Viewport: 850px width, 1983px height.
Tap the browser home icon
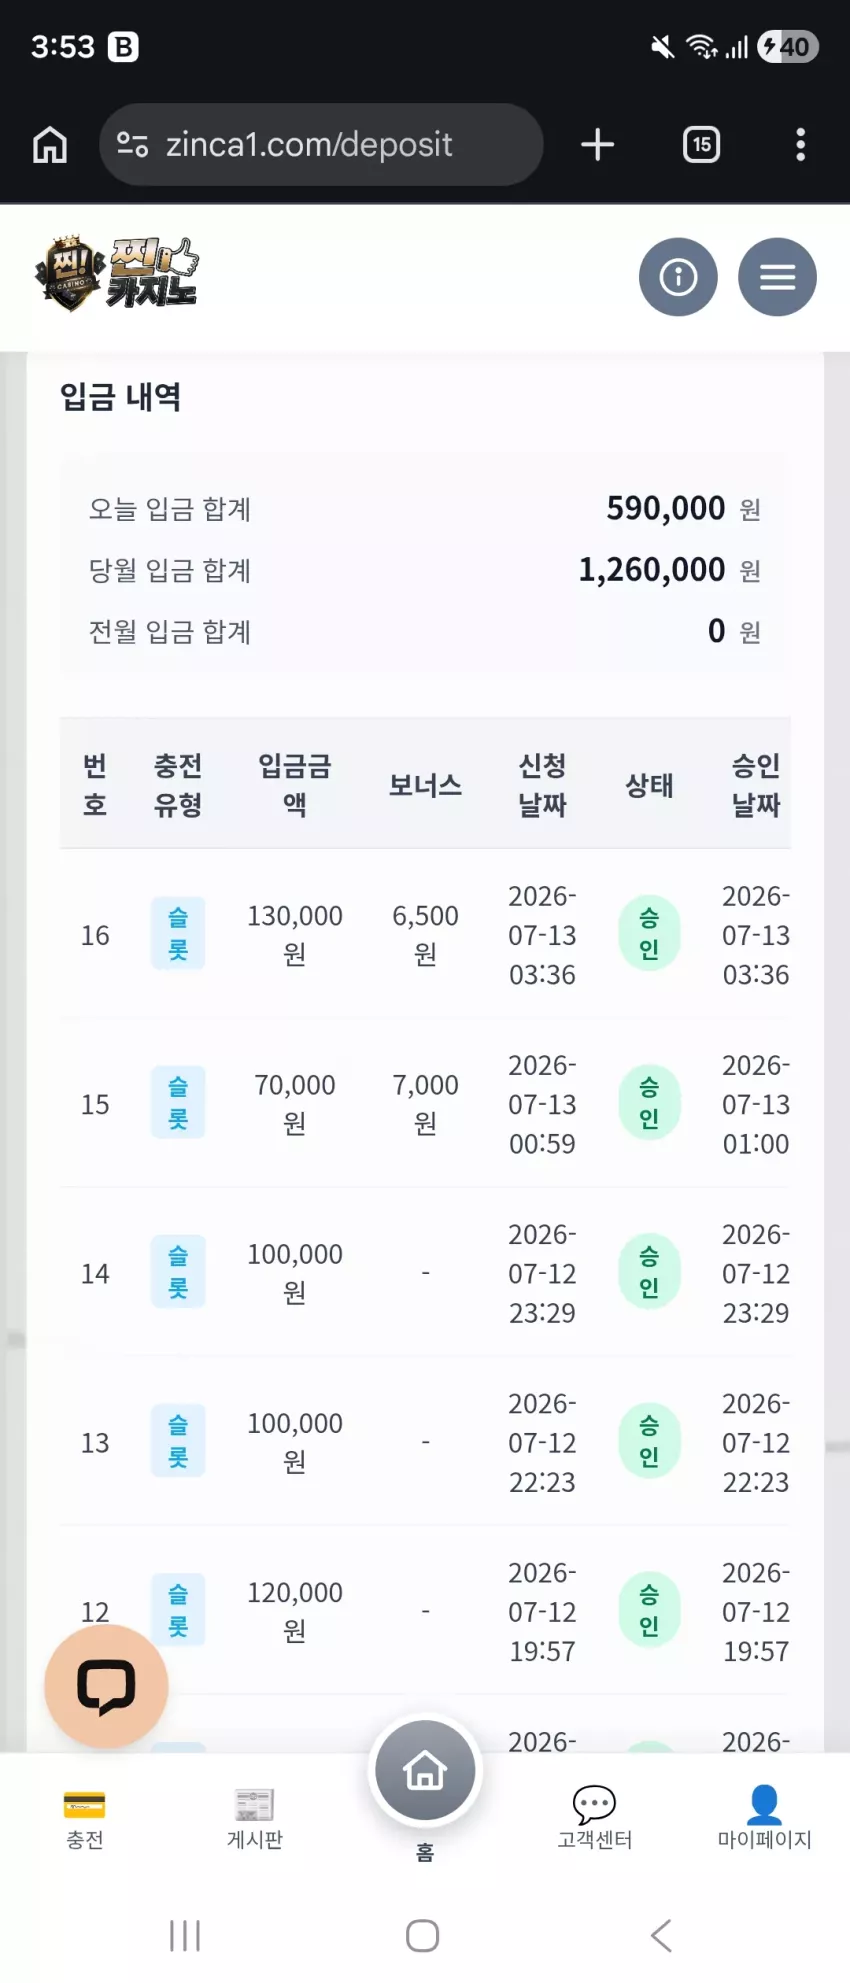[x=50, y=145]
